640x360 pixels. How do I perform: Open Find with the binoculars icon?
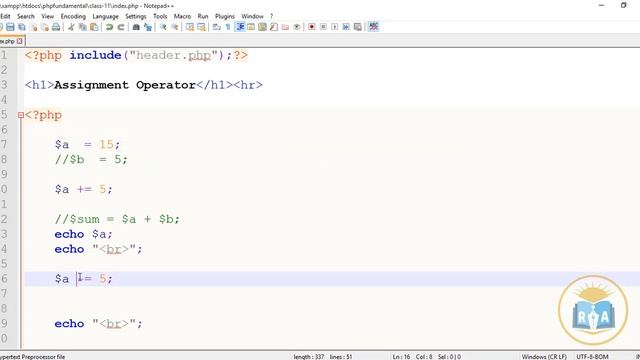coord(136,27)
